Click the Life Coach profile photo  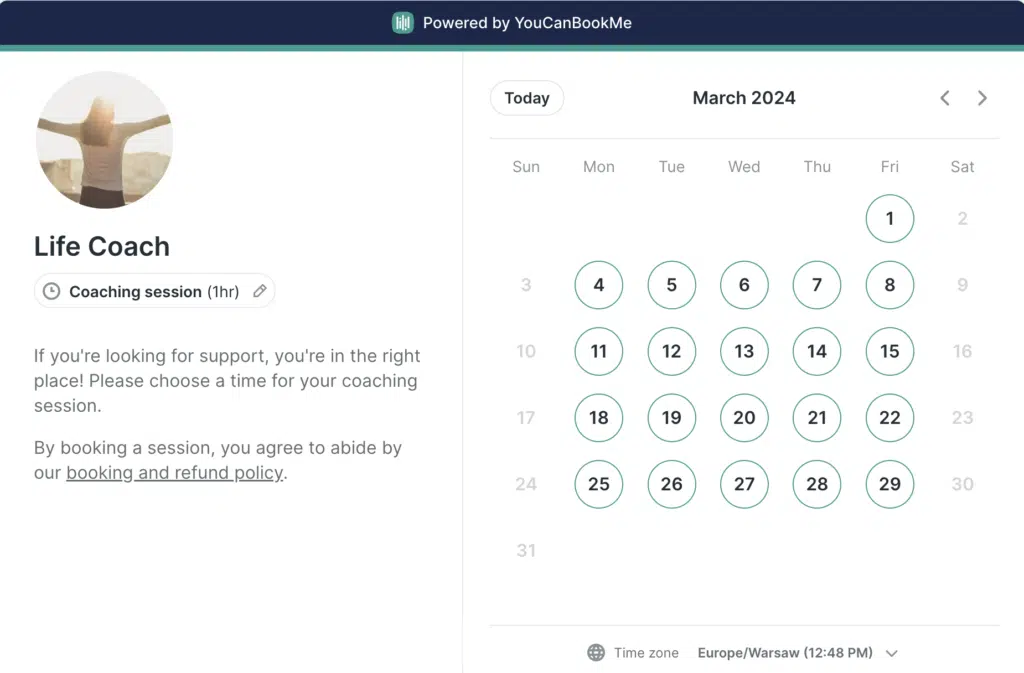coord(104,140)
